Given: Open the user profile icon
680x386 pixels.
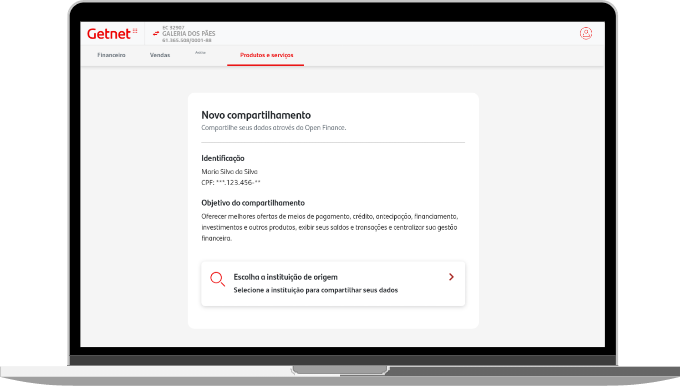Looking at the screenshot, I should (x=586, y=33).
